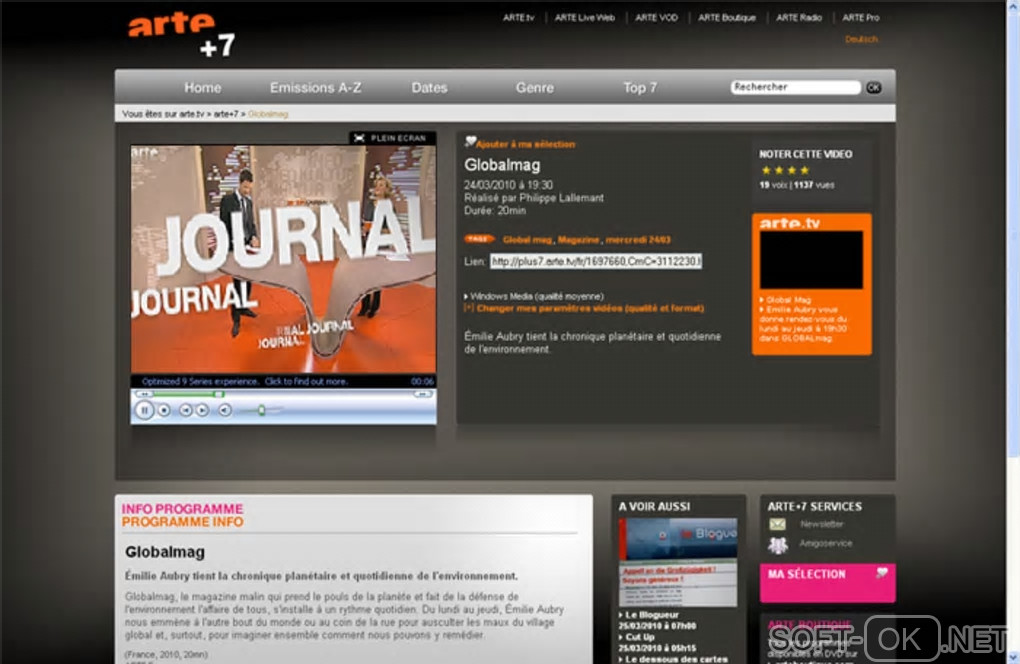Viewport: 1020px width, 664px height.
Task: Rate video with the third star
Action: (792, 170)
